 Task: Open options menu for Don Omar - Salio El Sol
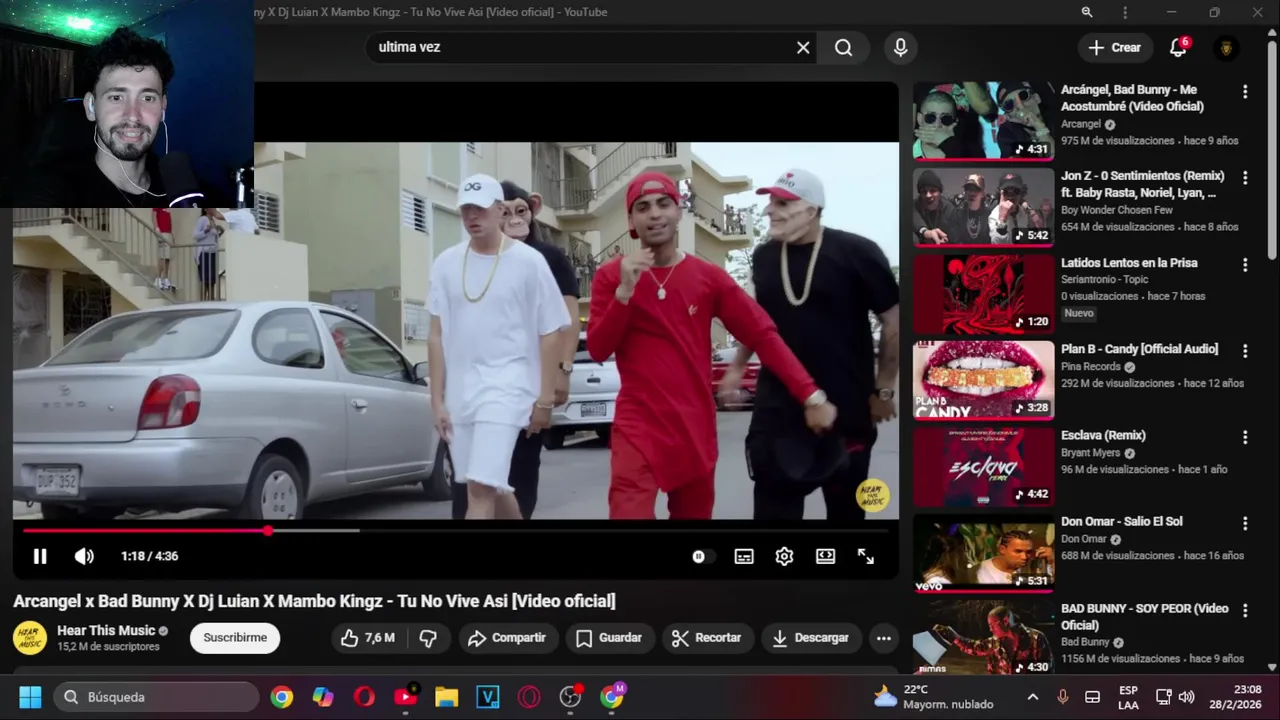tap(1245, 524)
